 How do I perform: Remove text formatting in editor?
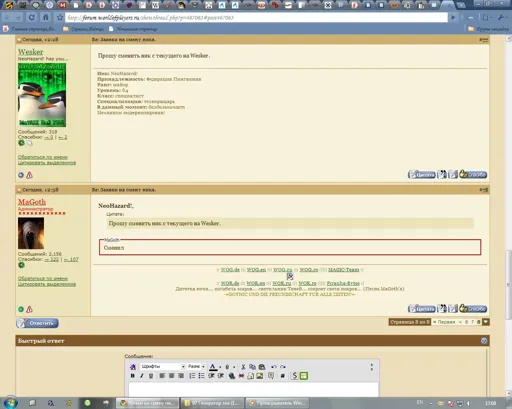coord(133,367)
